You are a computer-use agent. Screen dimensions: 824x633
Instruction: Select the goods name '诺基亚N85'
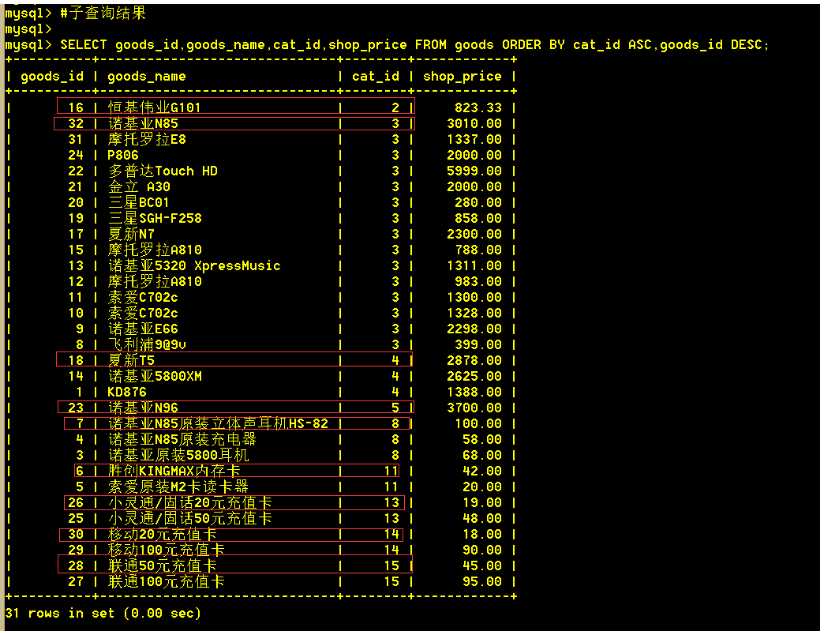pos(143,123)
